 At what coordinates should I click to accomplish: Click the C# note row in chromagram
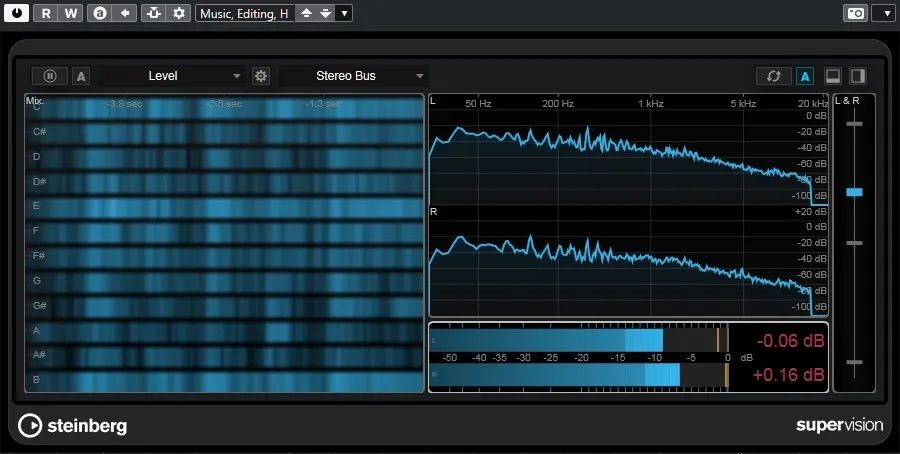[224, 133]
